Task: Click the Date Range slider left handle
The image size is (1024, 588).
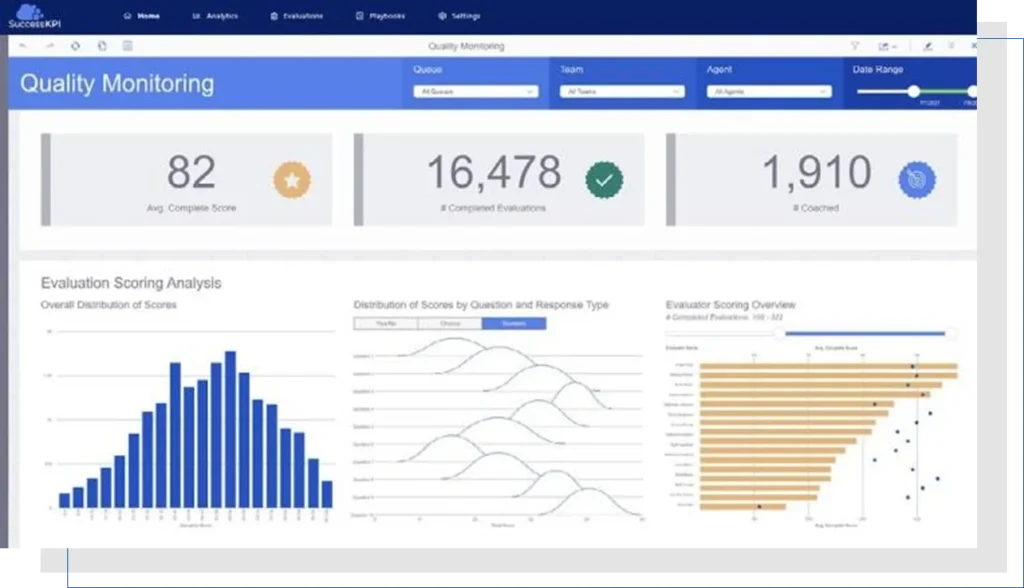Action: 914,91
